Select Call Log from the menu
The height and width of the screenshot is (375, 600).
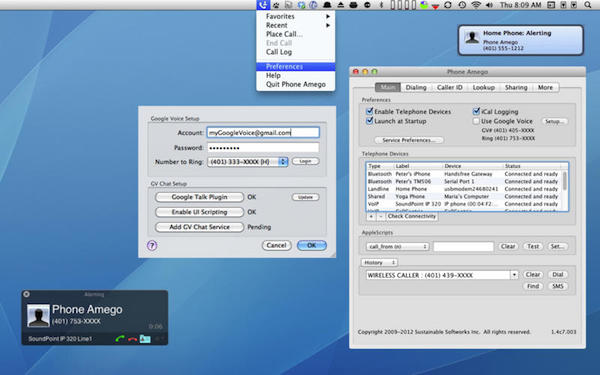coord(279,52)
